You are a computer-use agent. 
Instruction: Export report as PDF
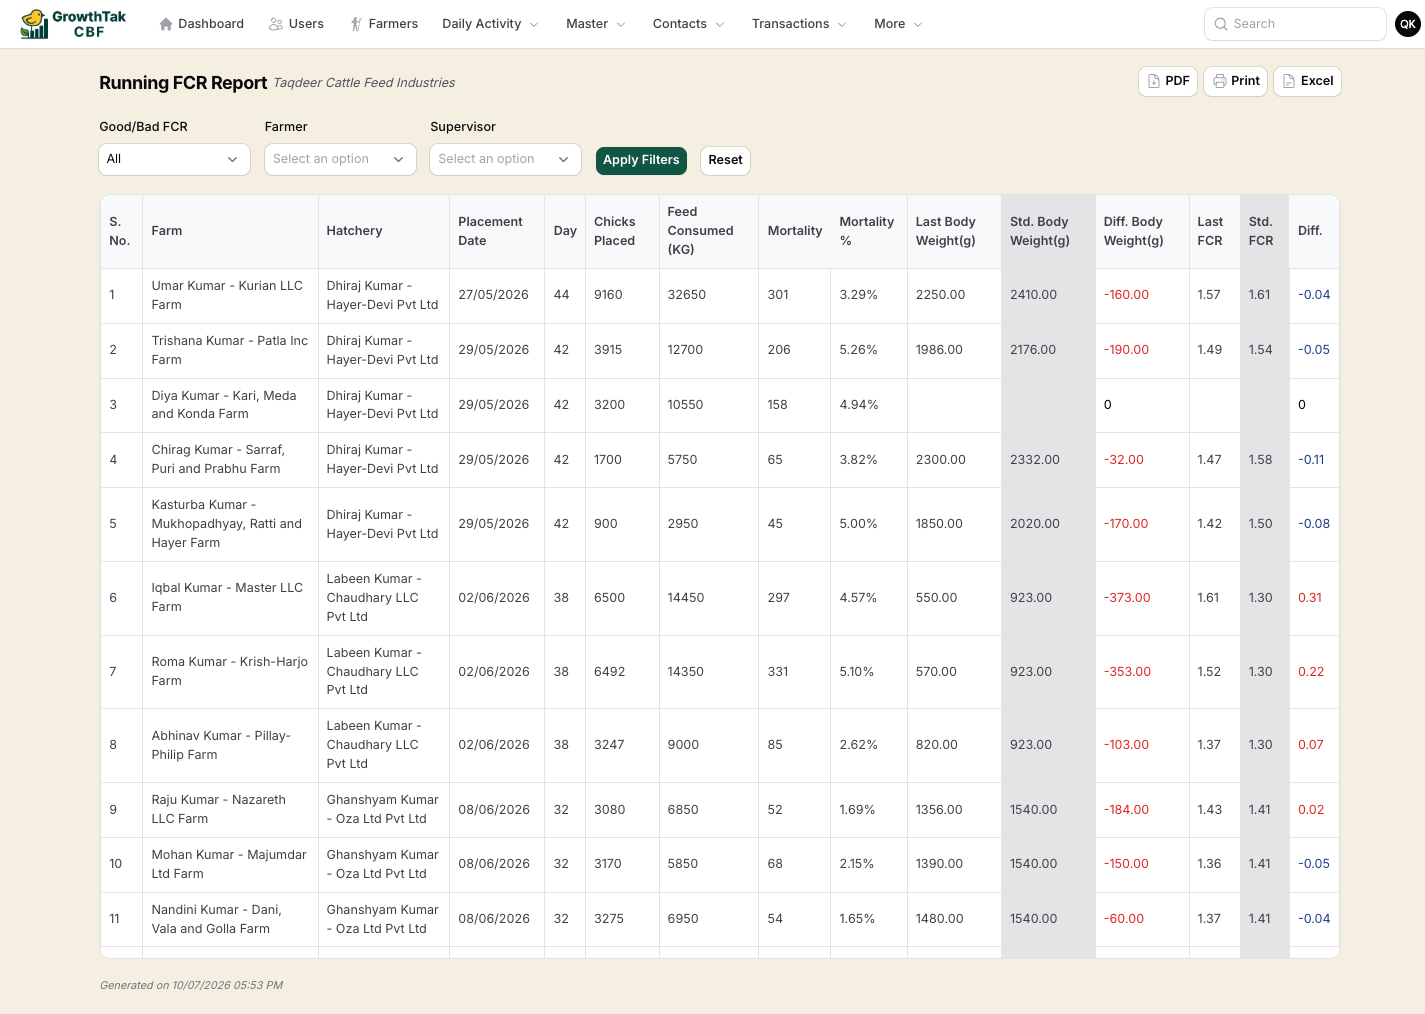click(x=1168, y=81)
